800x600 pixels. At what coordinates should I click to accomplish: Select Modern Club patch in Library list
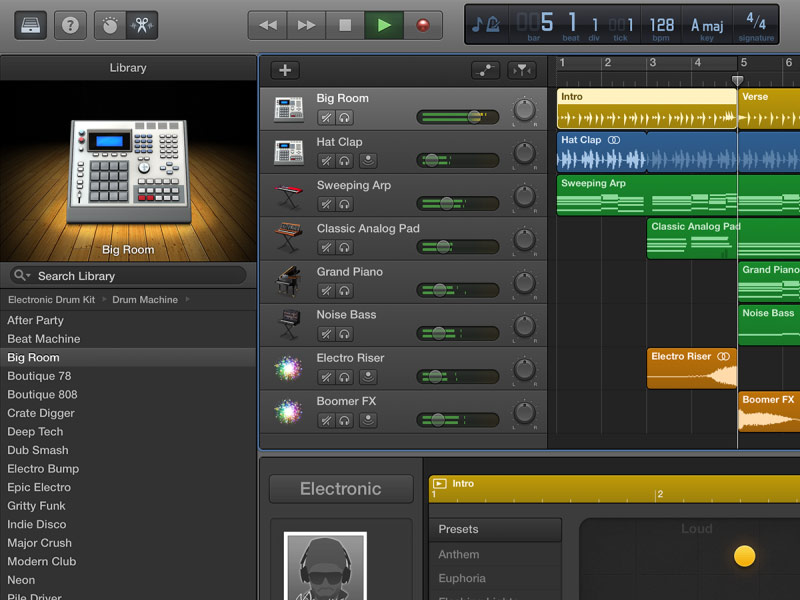pyautogui.click(x=128, y=561)
